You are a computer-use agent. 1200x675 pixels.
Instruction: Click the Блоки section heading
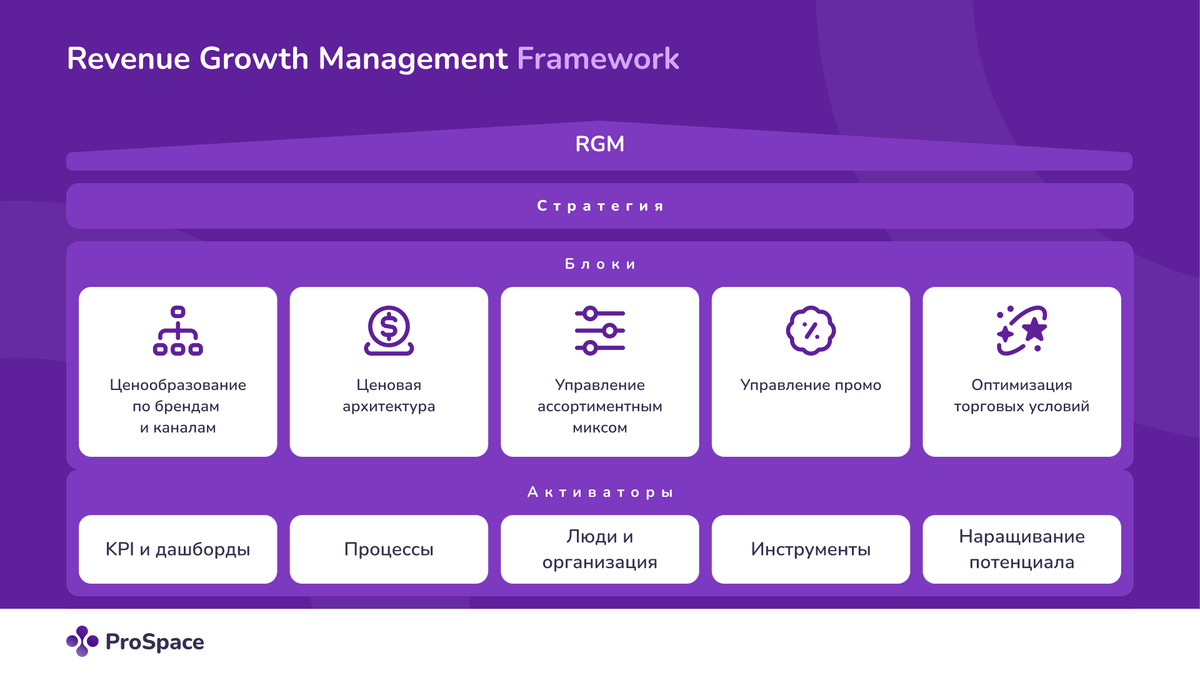(x=600, y=265)
